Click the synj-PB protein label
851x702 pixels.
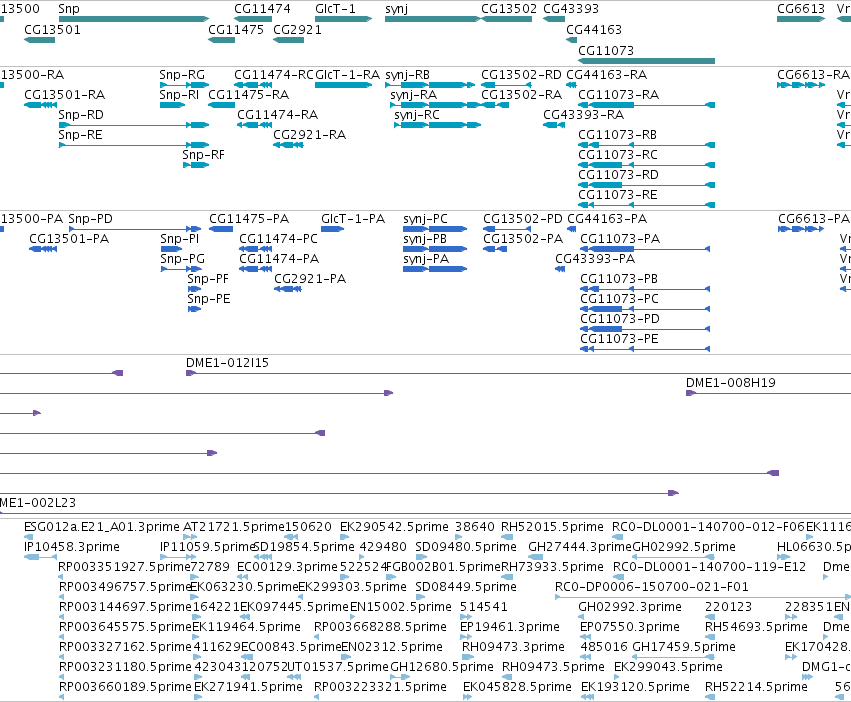tap(425, 239)
